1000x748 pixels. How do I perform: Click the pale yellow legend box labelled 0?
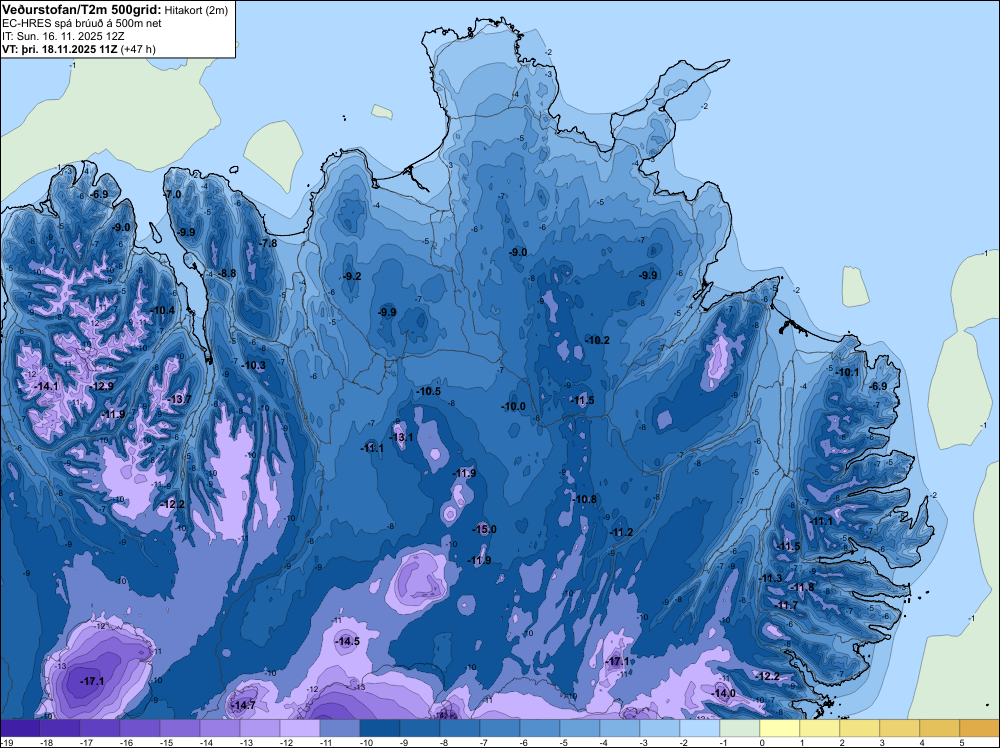pyautogui.click(x=779, y=728)
